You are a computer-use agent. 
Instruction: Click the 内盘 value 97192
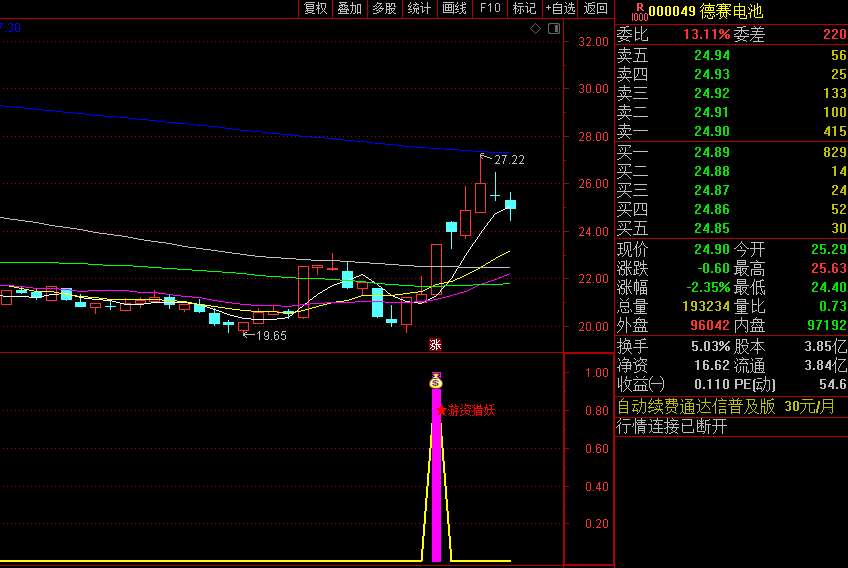pyautogui.click(x=826, y=326)
